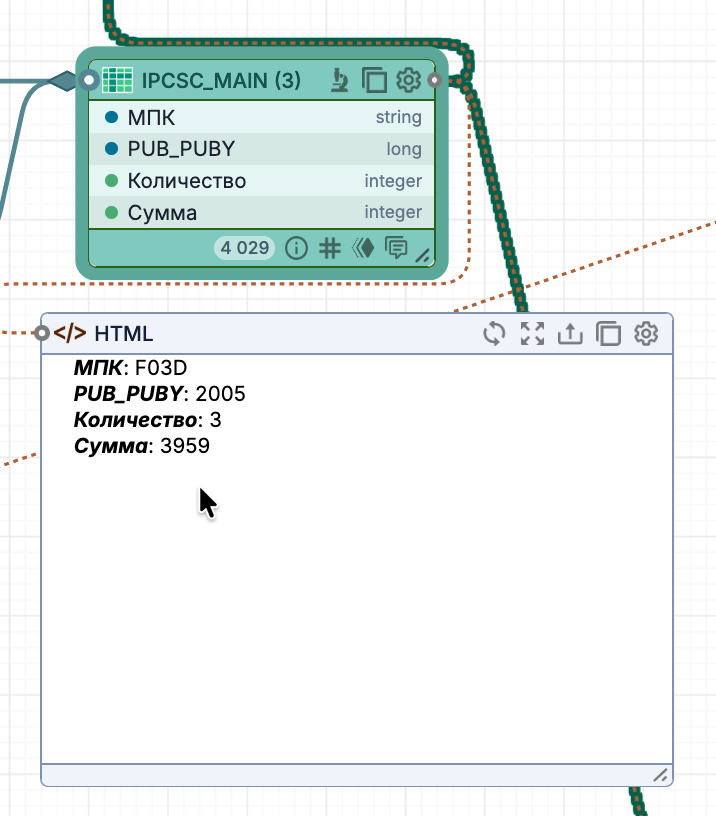Screen dimensions: 716x816
Task: Show info for the IPCSC_MAIN node
Action: click(296, 248)
